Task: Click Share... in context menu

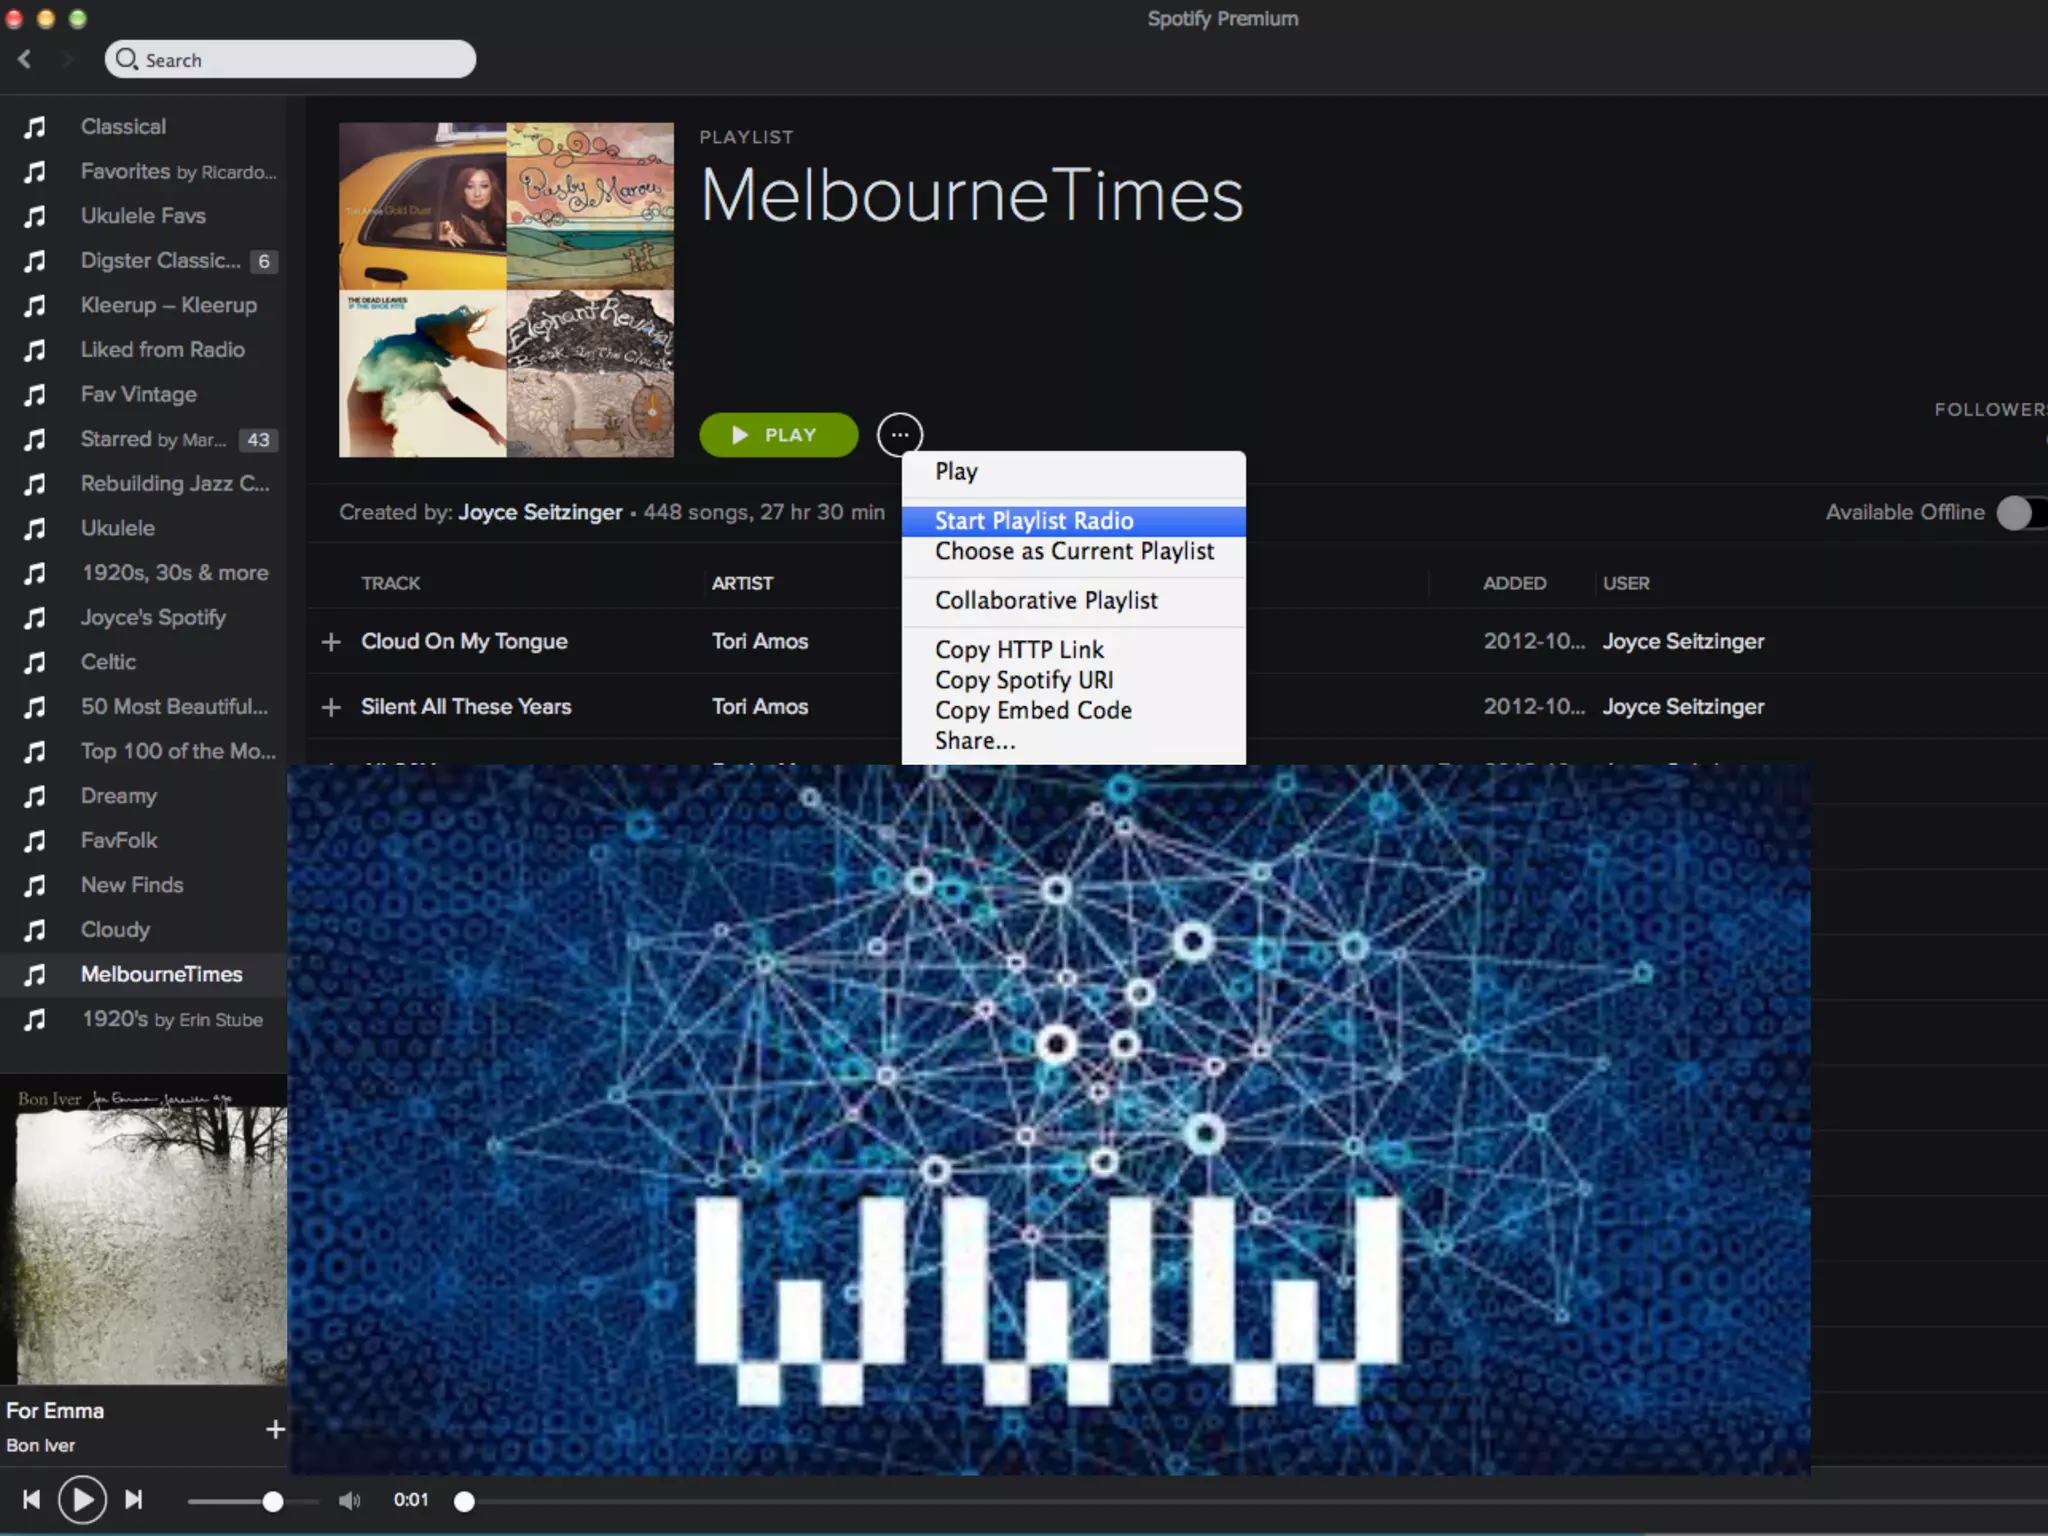Action: (975, 741)
